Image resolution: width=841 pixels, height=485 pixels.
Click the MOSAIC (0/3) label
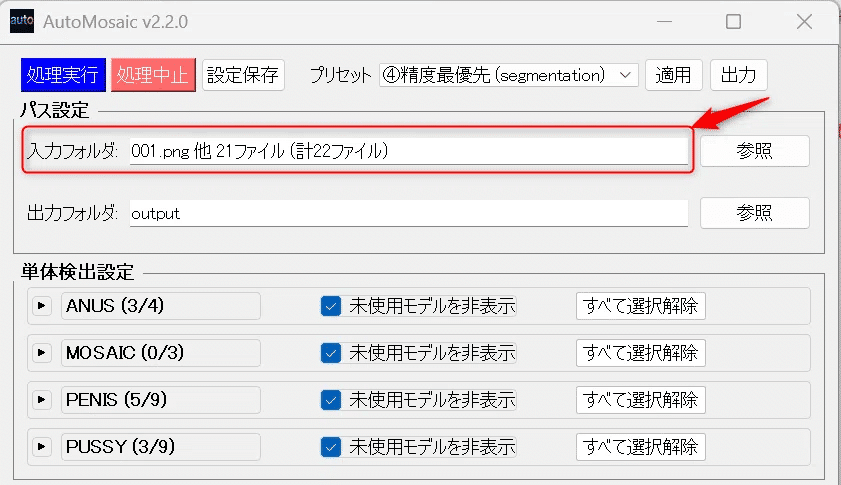tap(161, 353)
